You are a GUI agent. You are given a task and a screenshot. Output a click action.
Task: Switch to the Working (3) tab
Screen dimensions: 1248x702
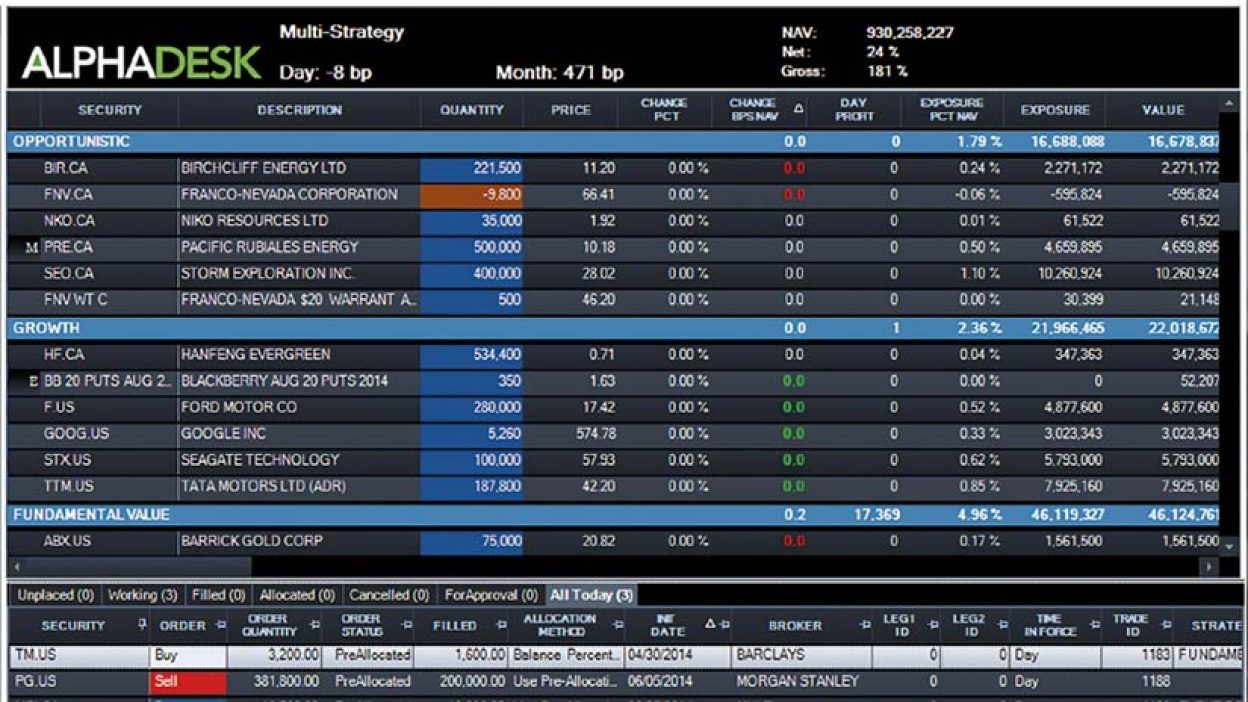coord(142,595)
